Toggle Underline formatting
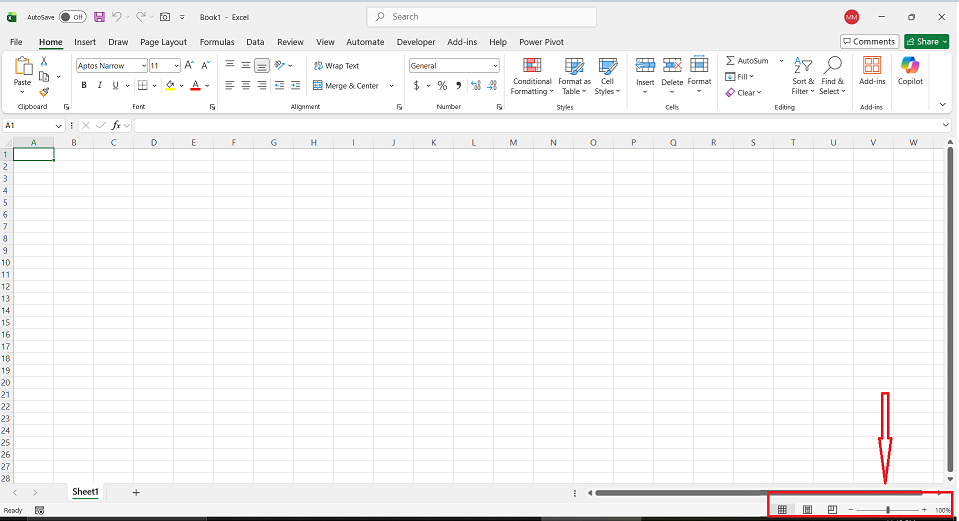 click(x=116, y=86)
